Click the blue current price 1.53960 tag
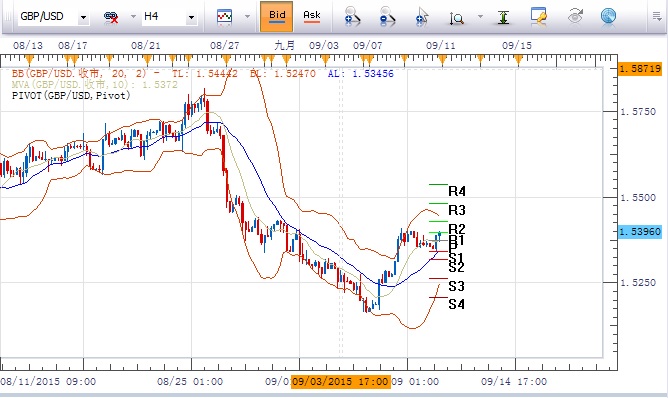Image resolution: width=668 pixels, height=398 pixels. point(640,232)
